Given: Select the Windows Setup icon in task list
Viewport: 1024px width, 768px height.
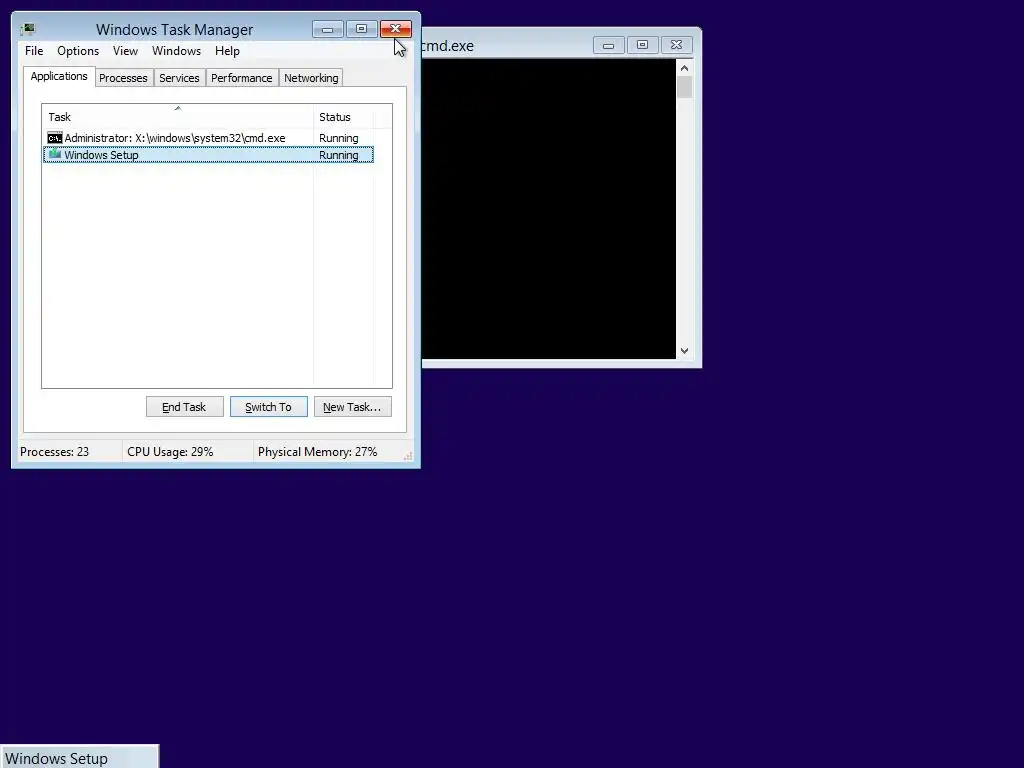Looking at the screenshot, I should click(55, 154).
